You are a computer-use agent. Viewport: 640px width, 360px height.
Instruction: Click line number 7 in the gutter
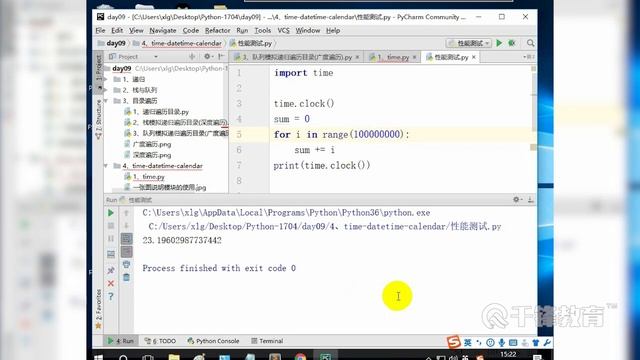coord(239,165)
